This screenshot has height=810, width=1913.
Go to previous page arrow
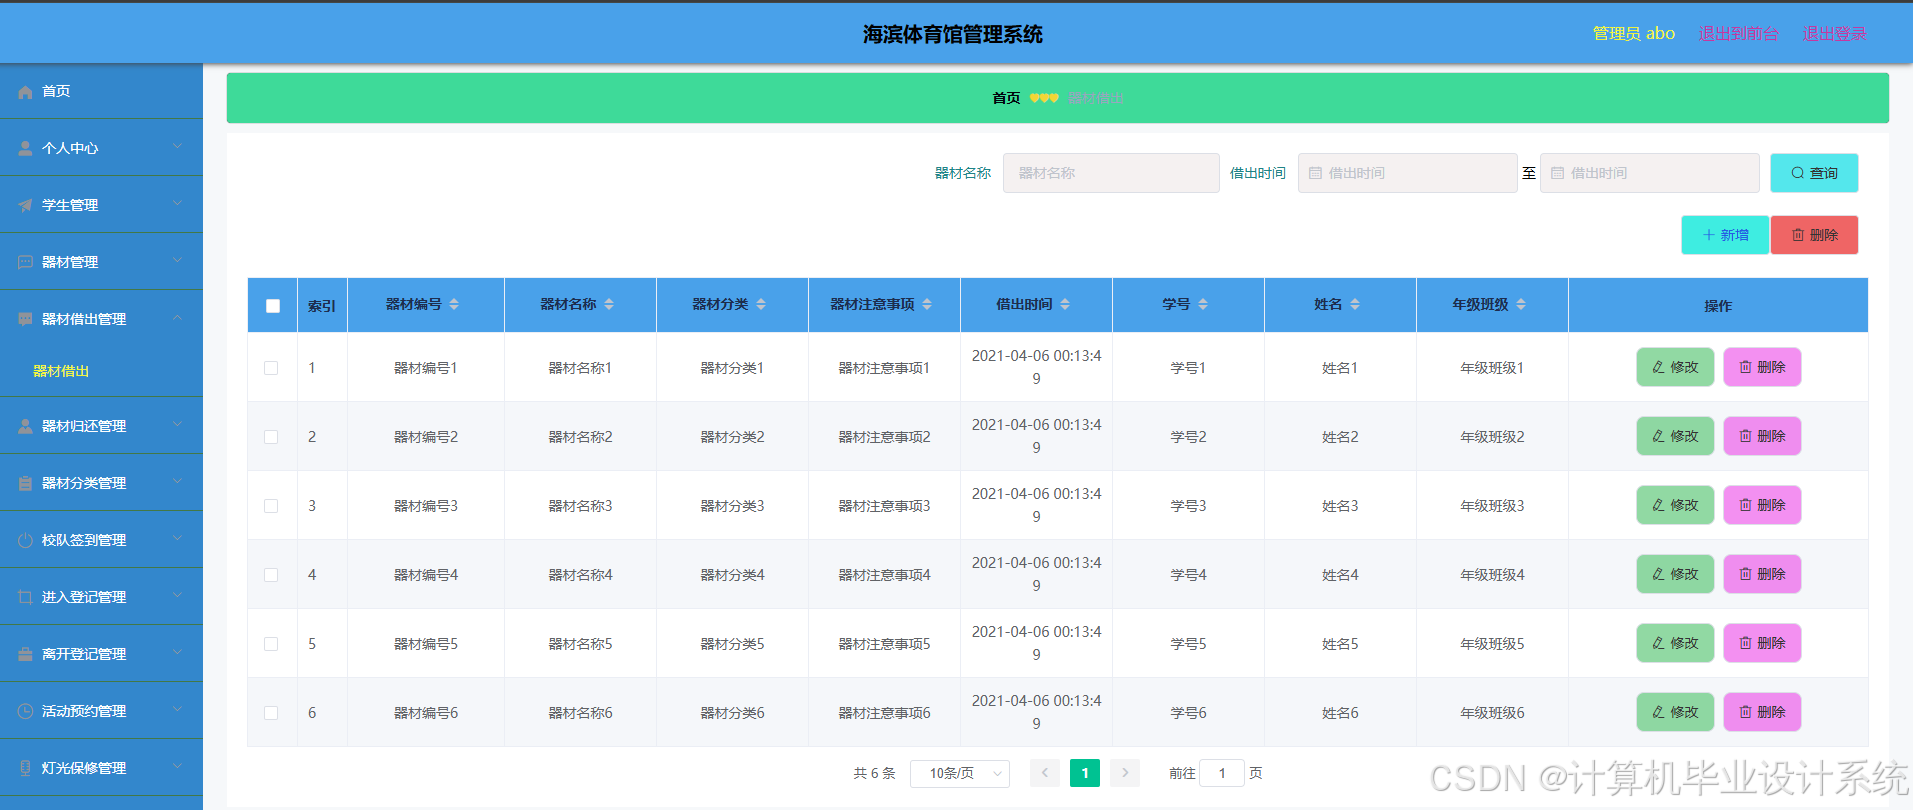point(1045,773)
